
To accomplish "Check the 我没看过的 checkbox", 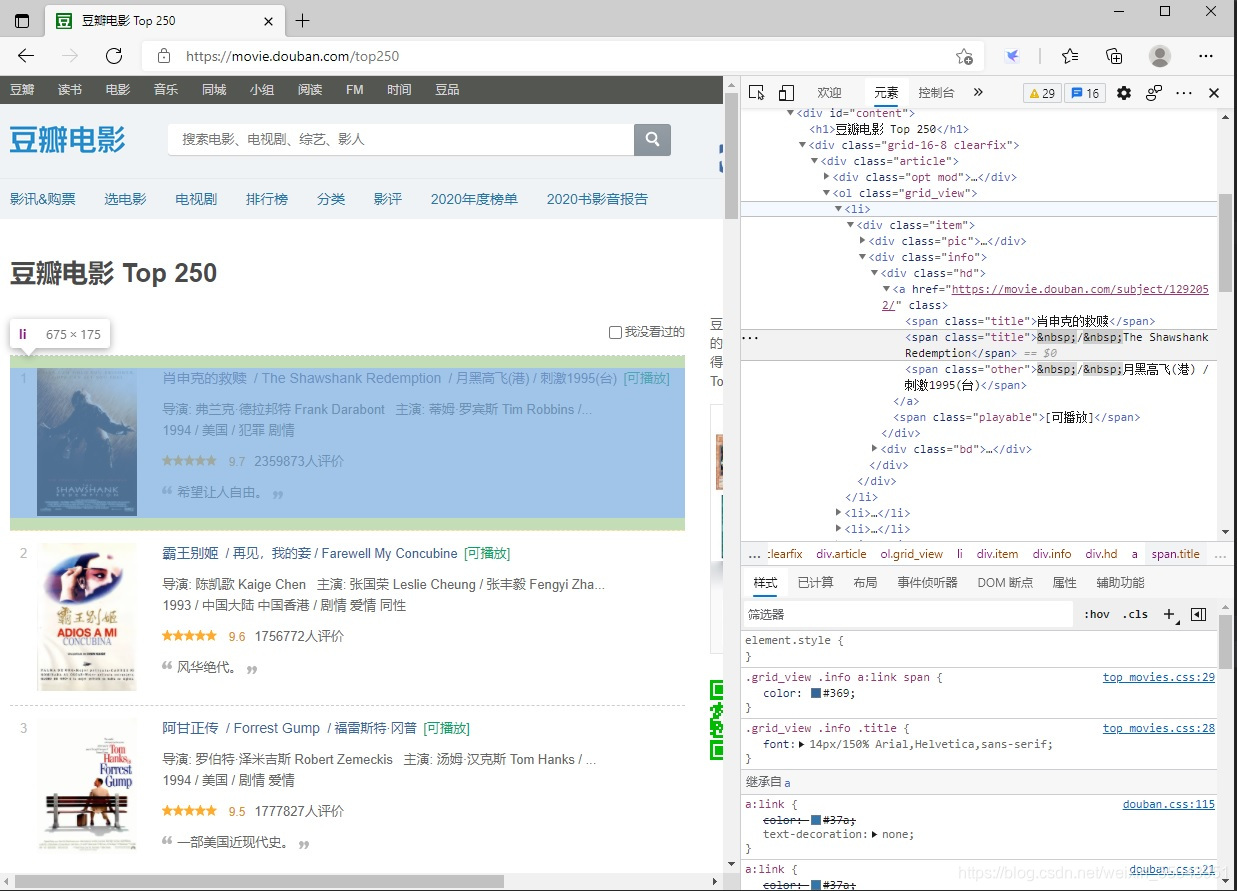I will [x=615, y=332].
